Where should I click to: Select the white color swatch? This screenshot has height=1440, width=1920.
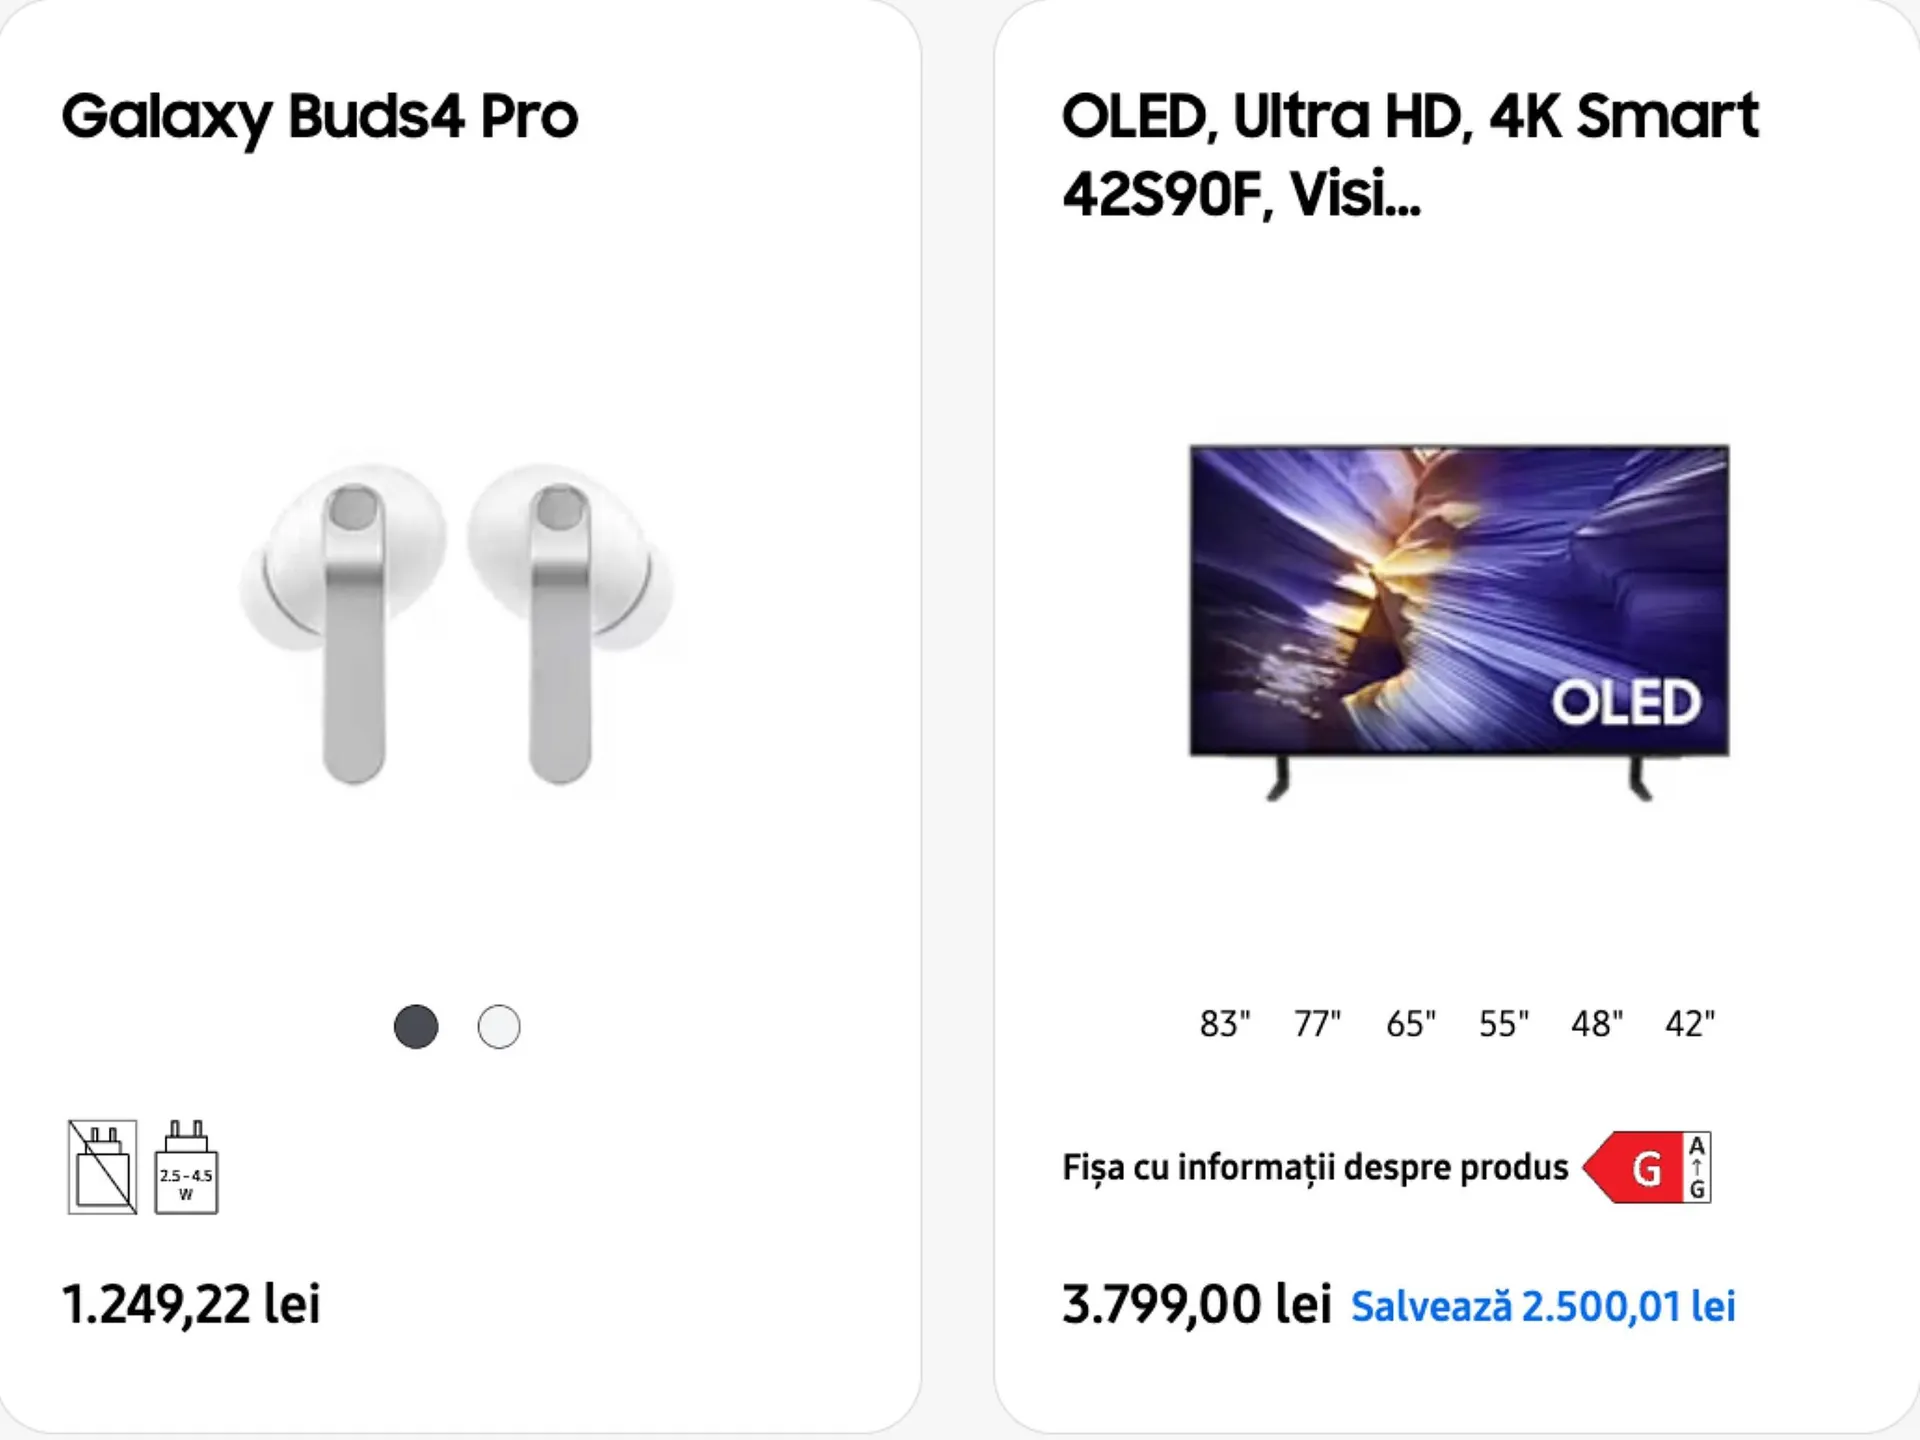click(499, 1027)
